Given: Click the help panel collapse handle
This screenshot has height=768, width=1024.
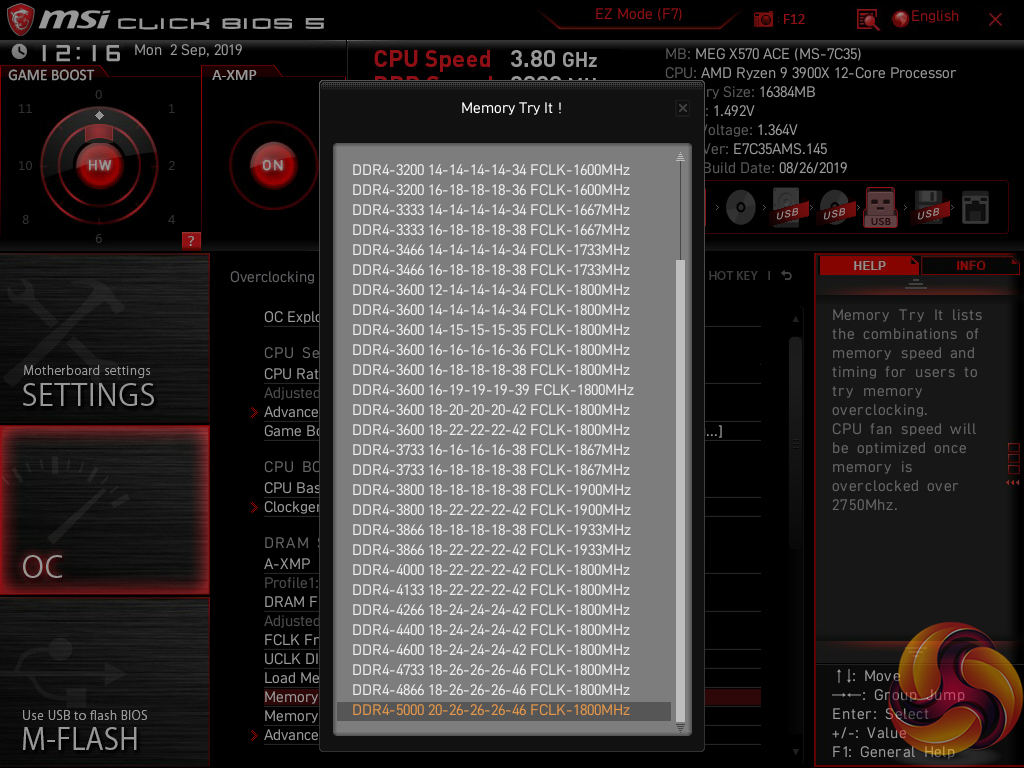Looking at the screenshot, I should point(915,283).
